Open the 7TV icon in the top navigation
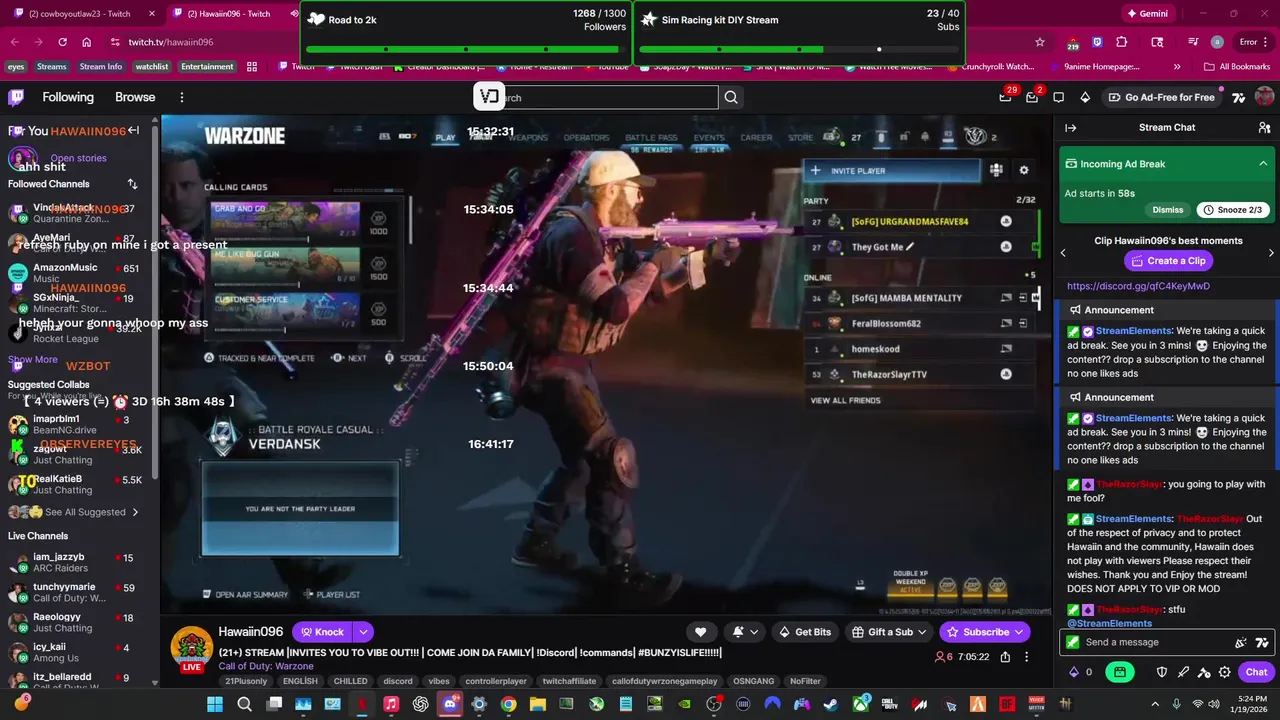 point(1239,97)
